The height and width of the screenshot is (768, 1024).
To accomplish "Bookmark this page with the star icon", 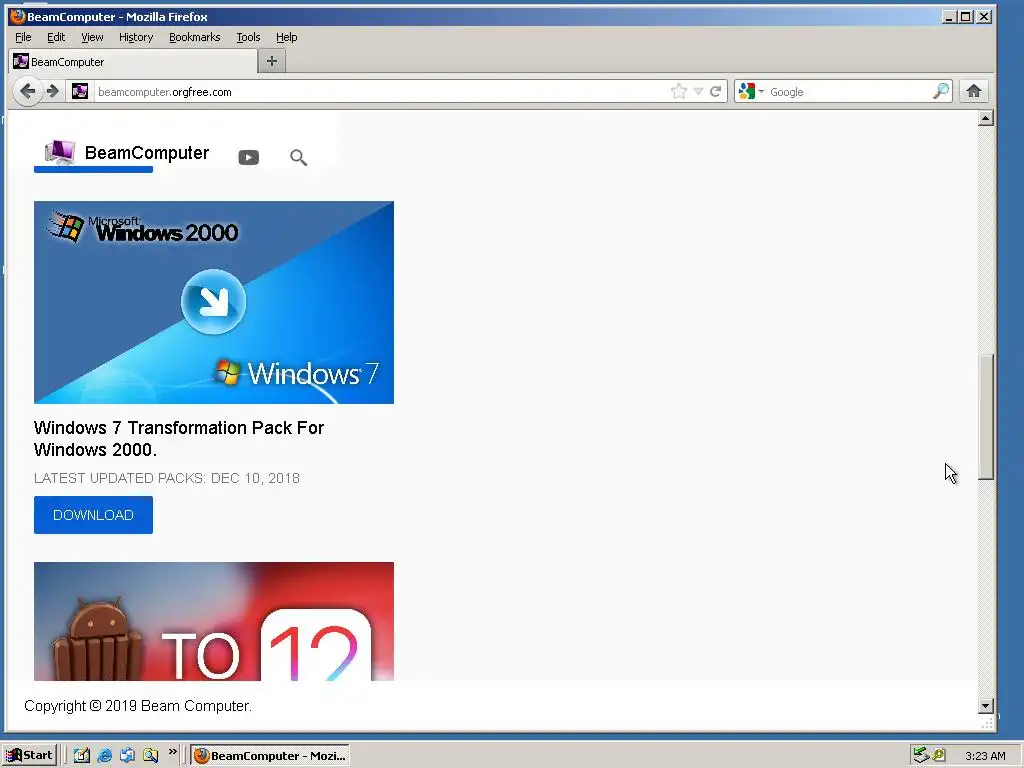I will [x=679, y=91].
